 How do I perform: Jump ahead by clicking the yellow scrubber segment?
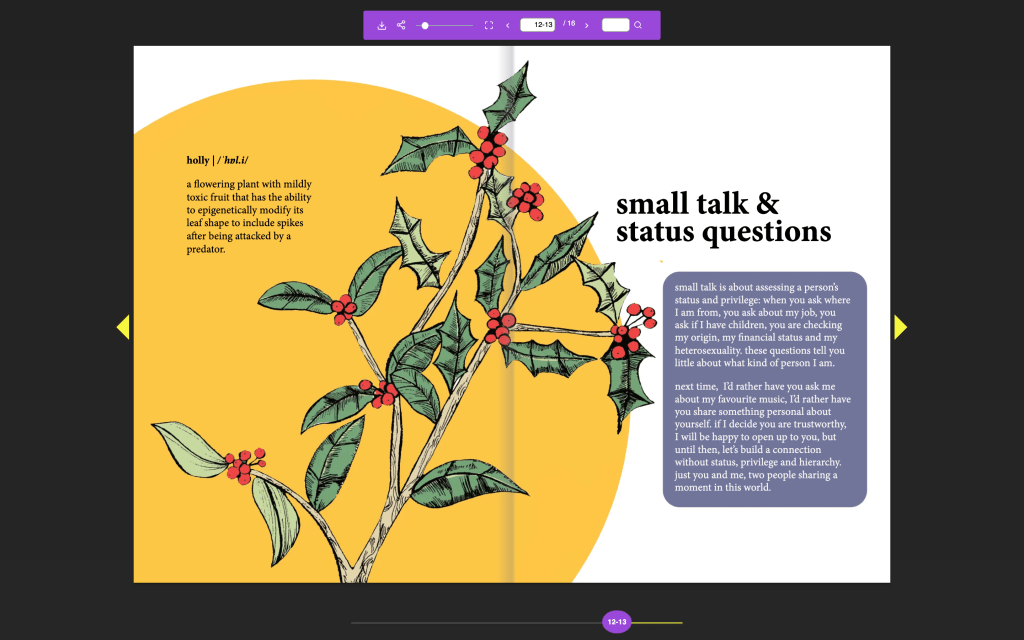coord(660,622)
